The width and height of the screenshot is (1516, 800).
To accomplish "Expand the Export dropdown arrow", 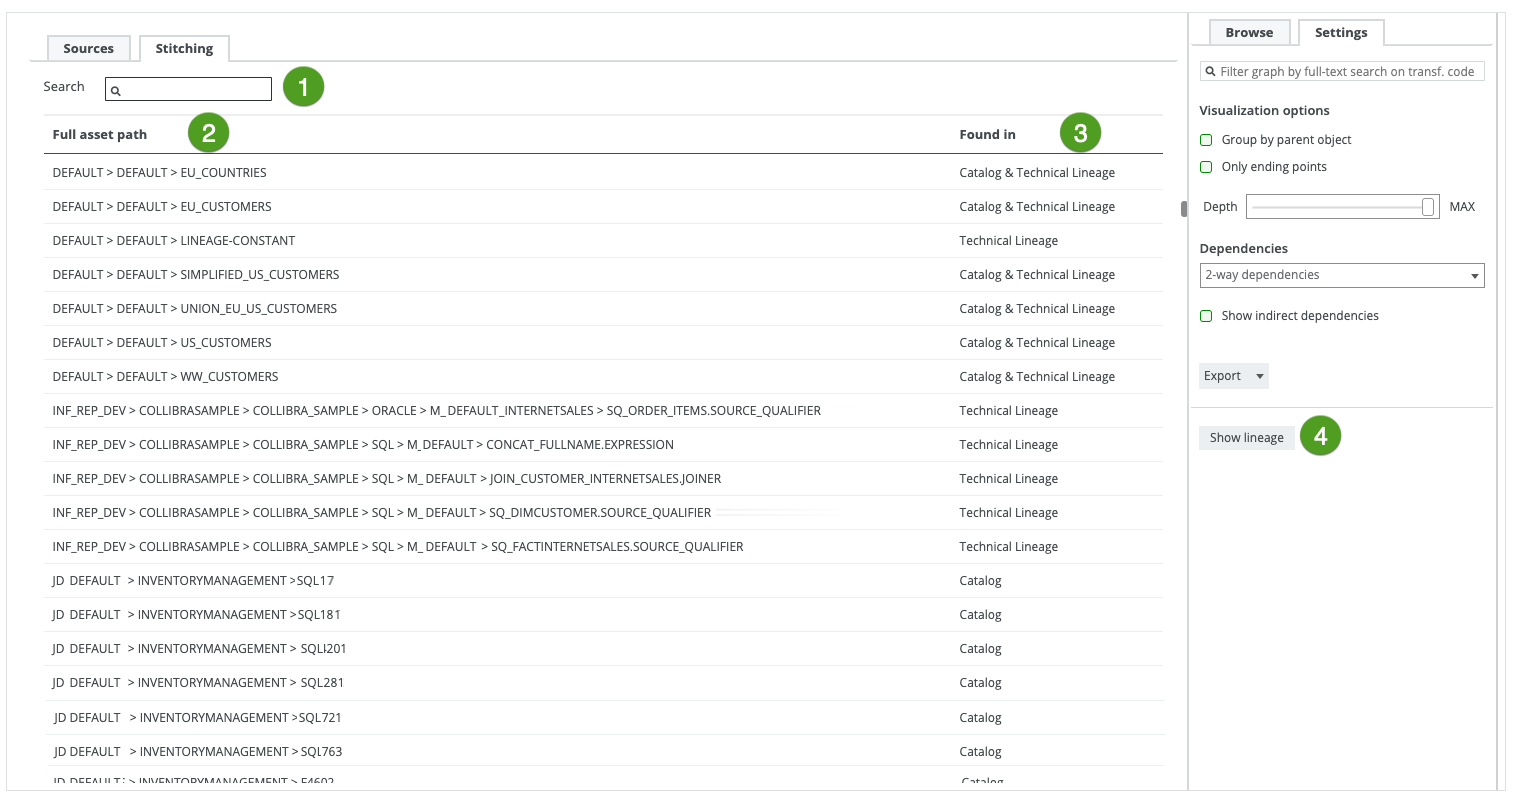I will point(1259,376).
